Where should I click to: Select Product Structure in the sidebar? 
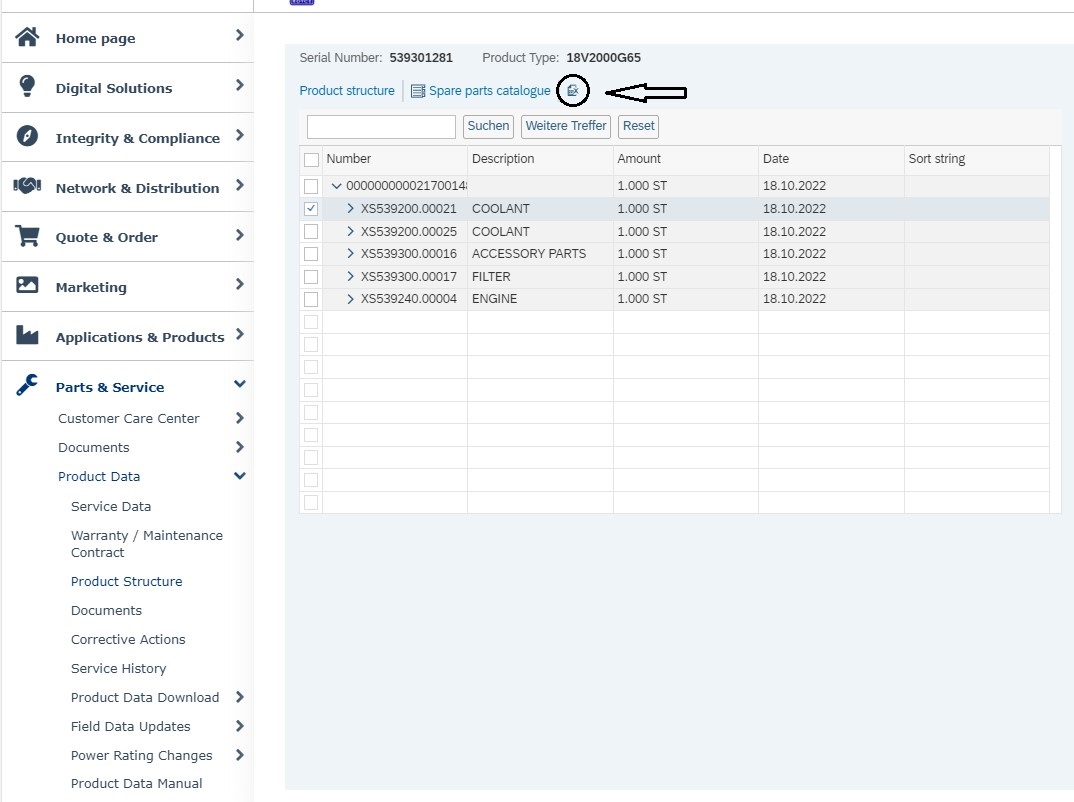pos(127,581)
